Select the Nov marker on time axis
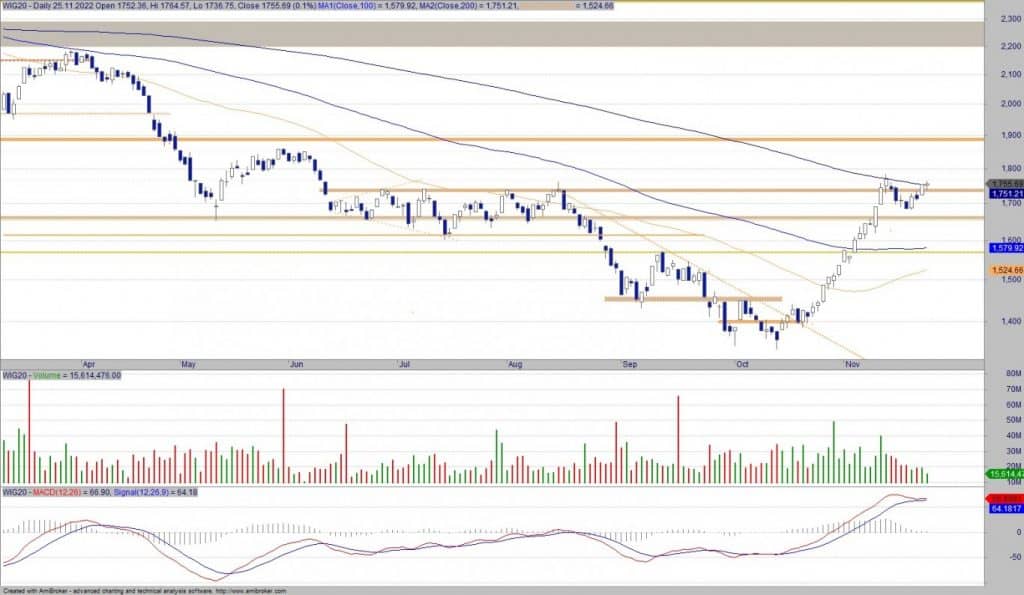This screenshot has width=1024, height=595. tap(851, 366)
